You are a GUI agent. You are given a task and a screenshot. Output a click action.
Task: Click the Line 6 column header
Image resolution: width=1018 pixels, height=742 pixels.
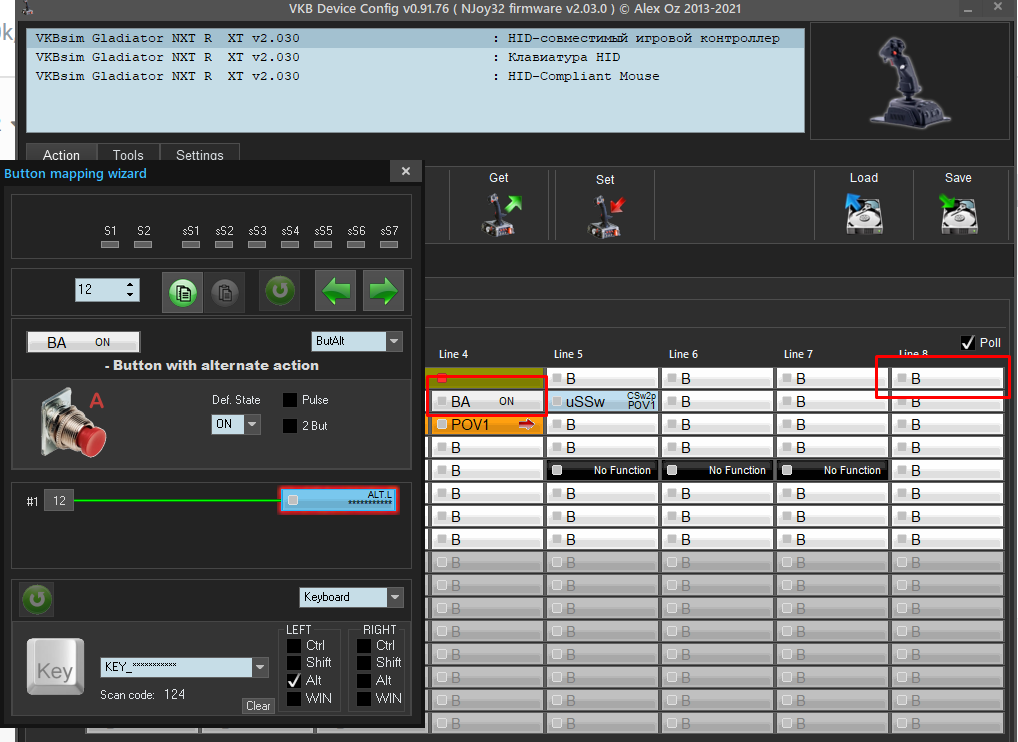point(683,354)
